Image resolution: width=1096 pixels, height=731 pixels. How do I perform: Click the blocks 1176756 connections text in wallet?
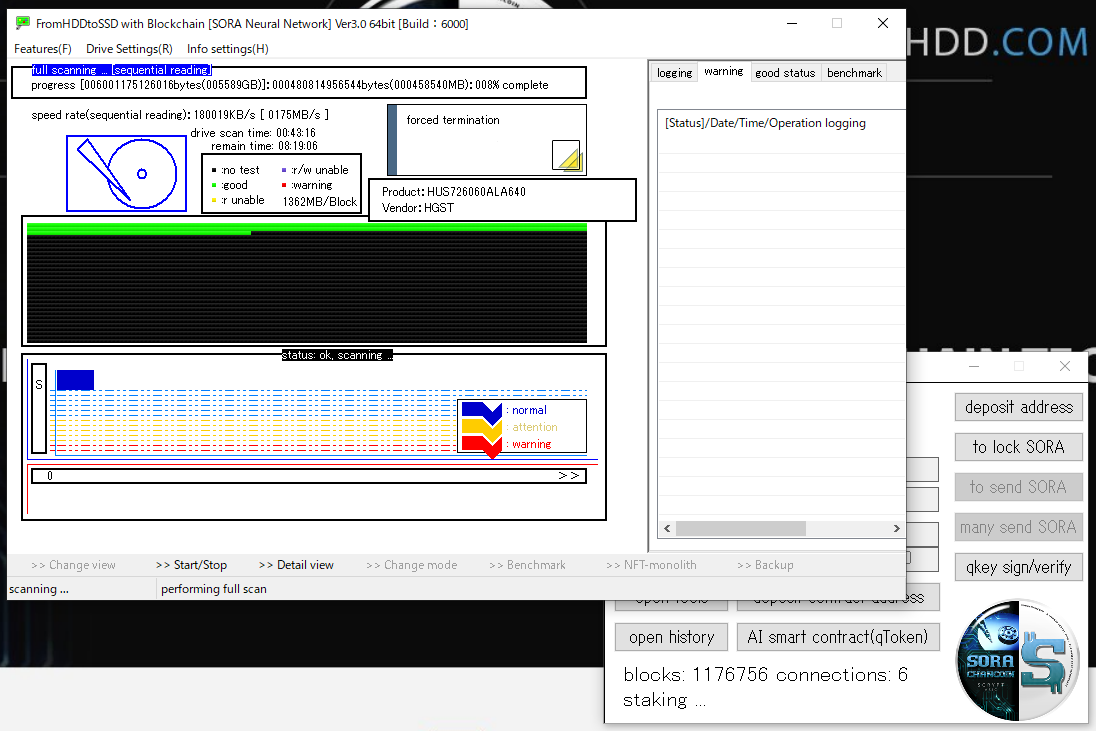pos(765,674)
